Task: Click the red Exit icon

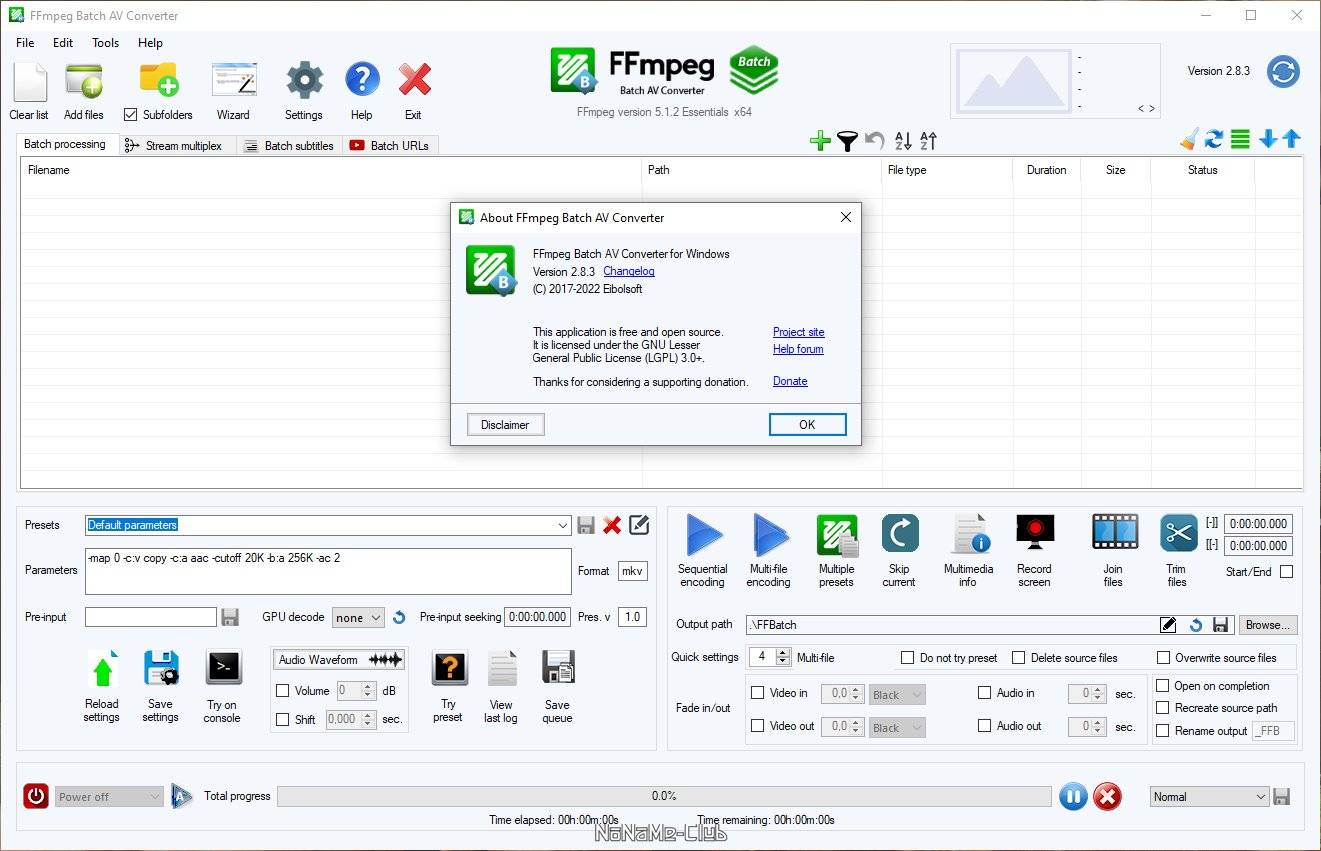Action: pos(414,80)
